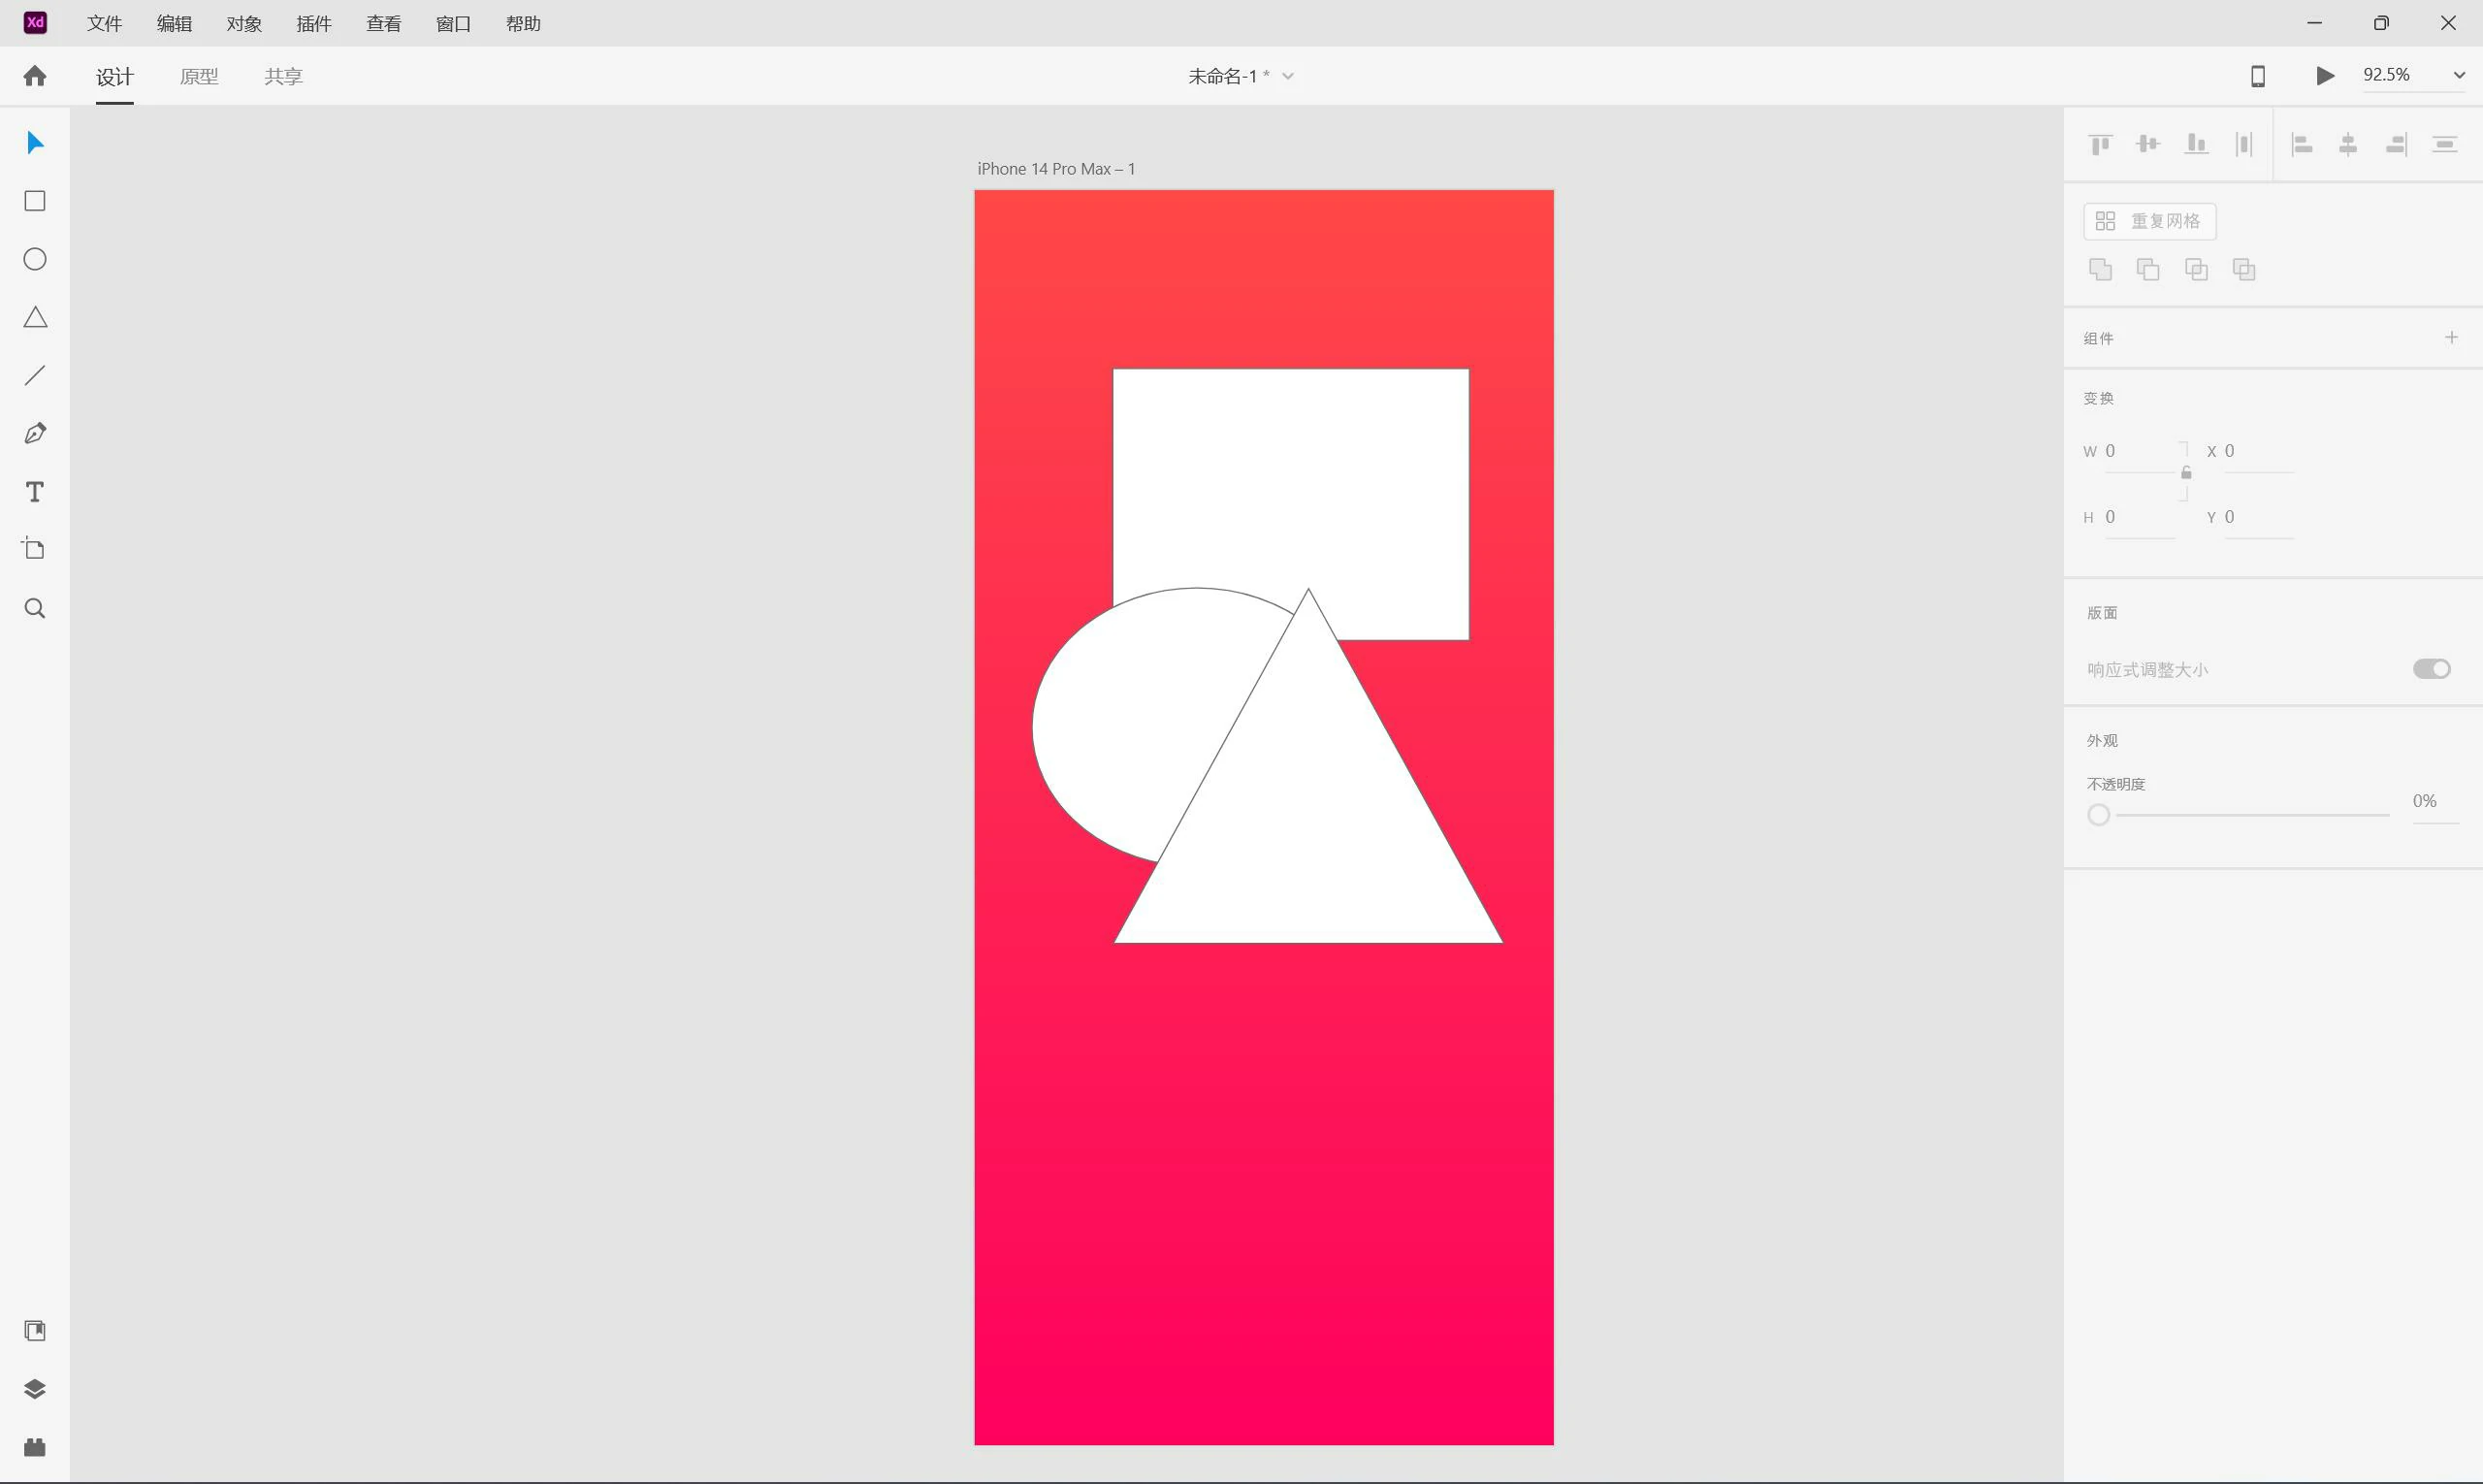Open the 帮助 menu

tap(523, 23)
